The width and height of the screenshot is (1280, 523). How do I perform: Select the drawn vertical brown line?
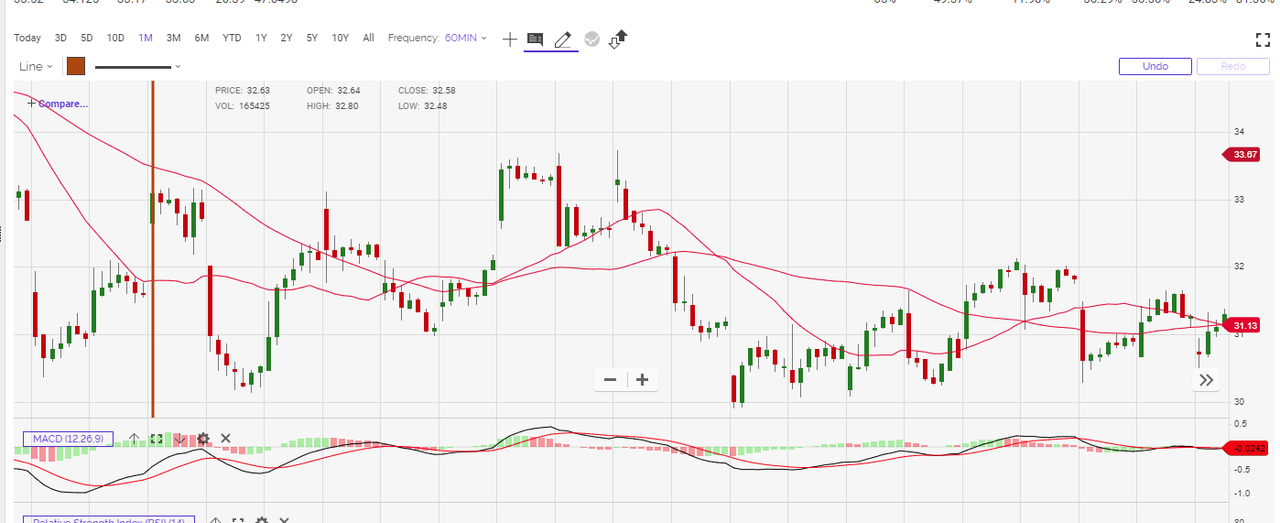[152, 250]
